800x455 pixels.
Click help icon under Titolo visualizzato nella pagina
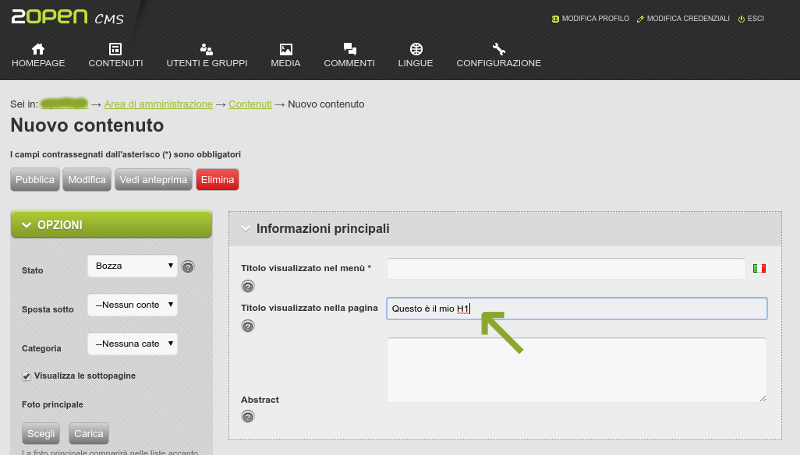(248, 326)
